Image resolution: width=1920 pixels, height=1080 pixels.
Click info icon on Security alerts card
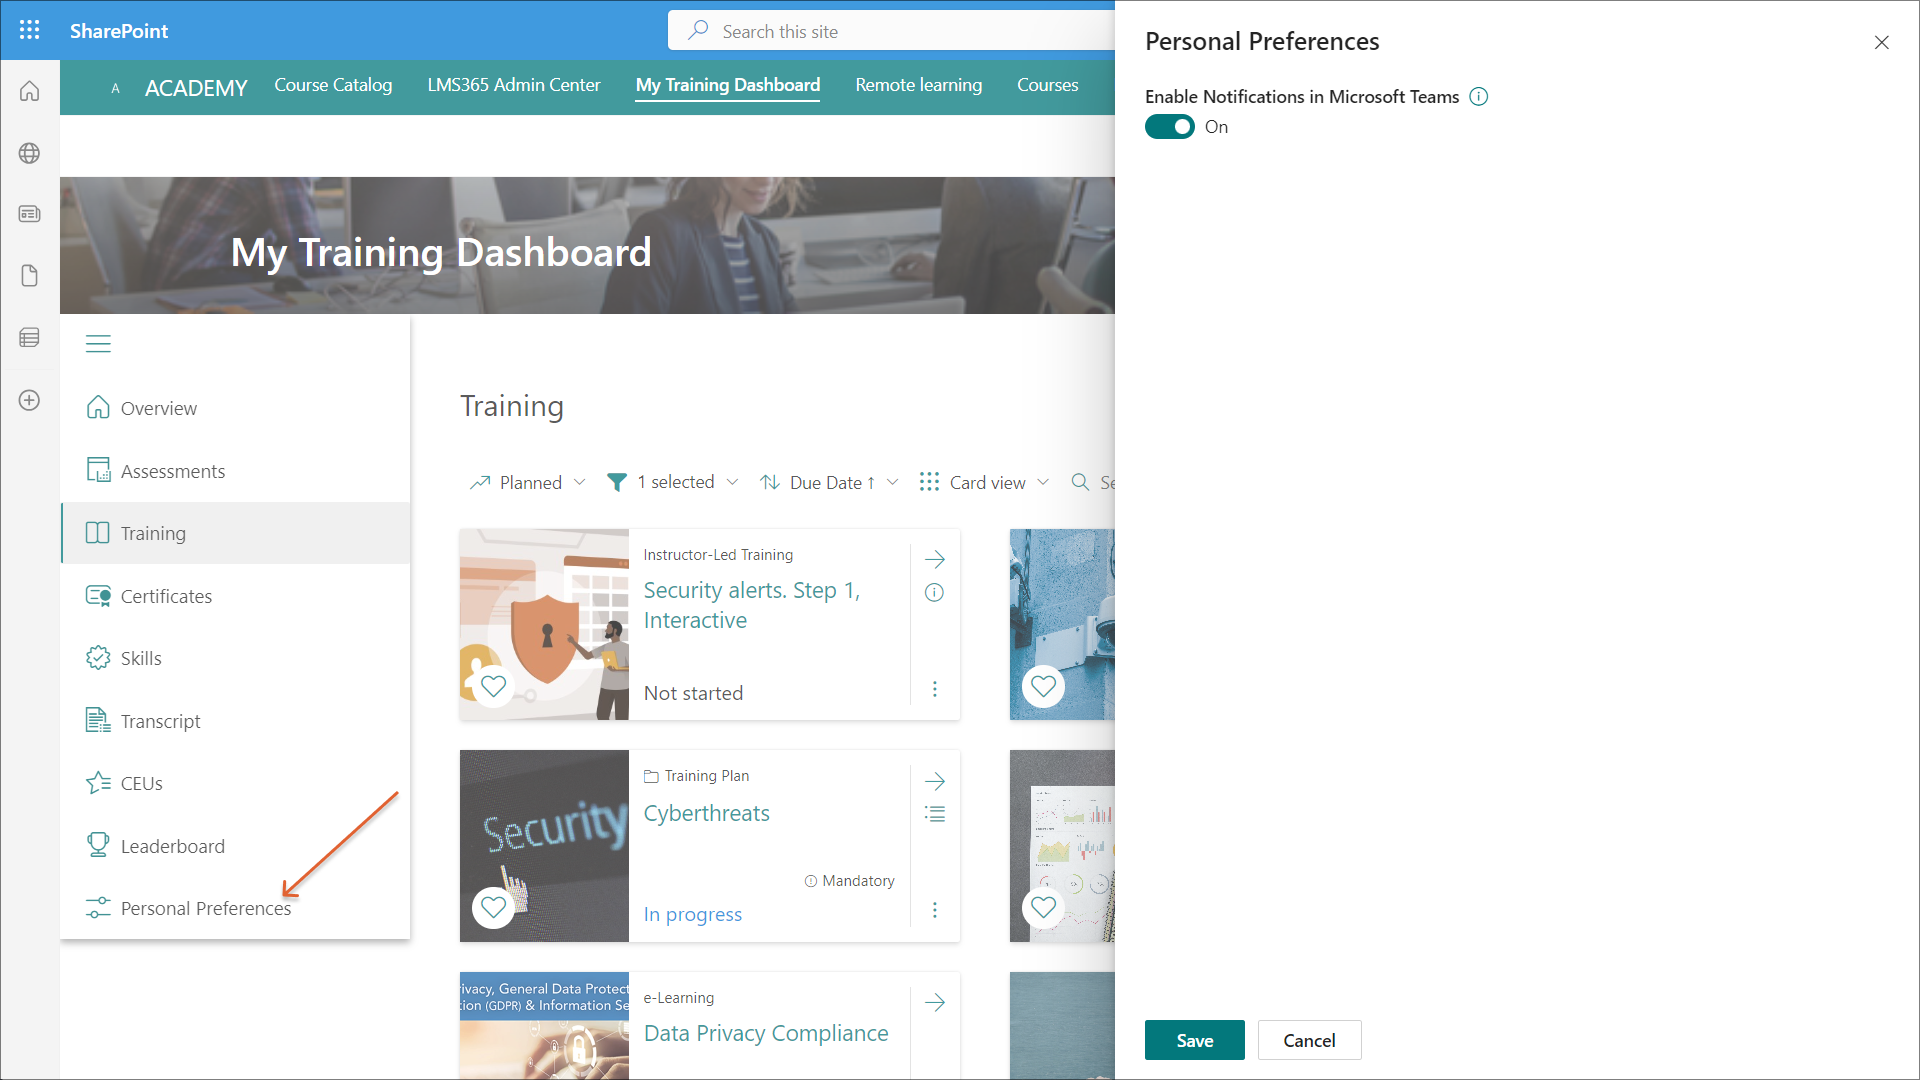click(934, 593)
